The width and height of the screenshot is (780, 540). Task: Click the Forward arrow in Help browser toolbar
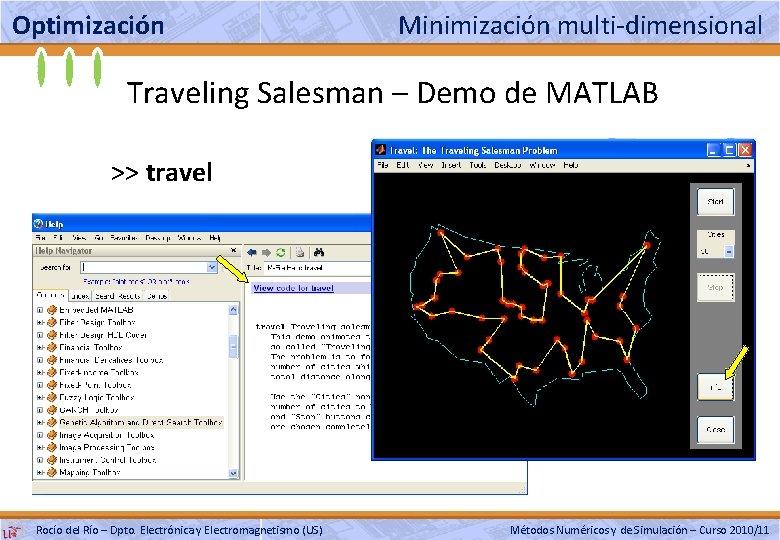[266, 252]
